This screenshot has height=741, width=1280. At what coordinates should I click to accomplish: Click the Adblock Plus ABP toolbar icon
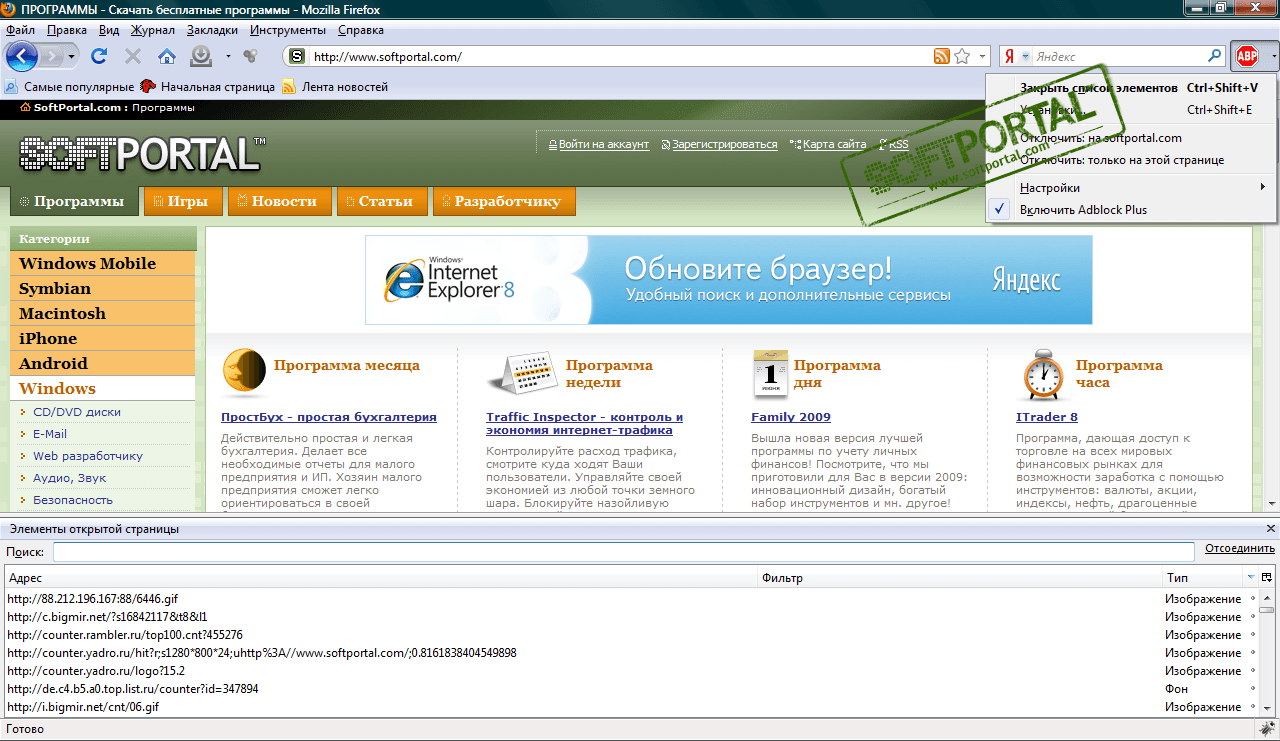[x=1247, y=56]
